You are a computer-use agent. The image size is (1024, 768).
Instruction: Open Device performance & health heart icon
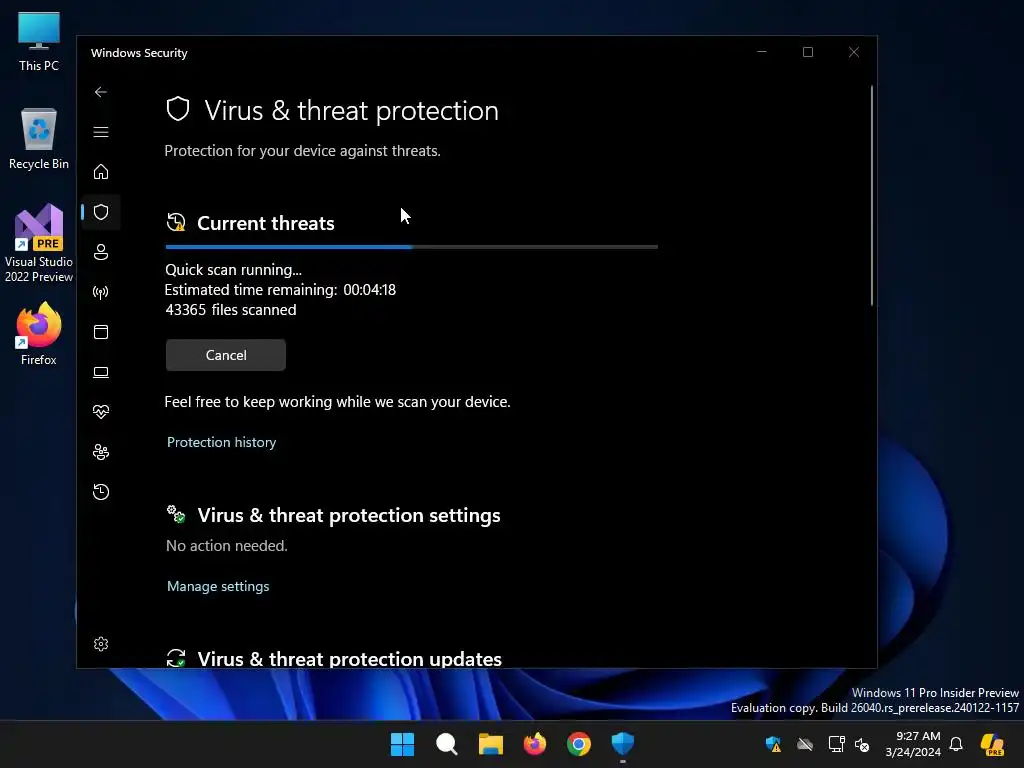[101, 412]
